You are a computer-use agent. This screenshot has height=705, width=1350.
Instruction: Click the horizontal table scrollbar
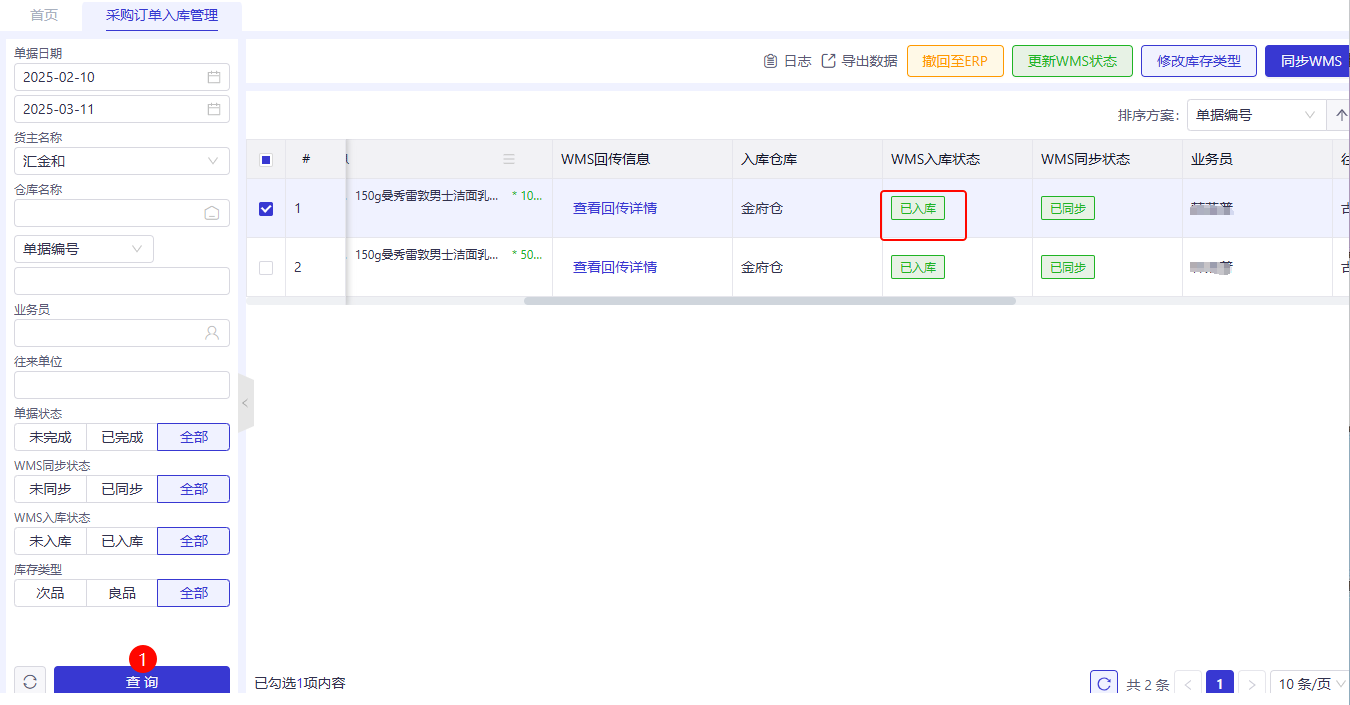(770, 300)
